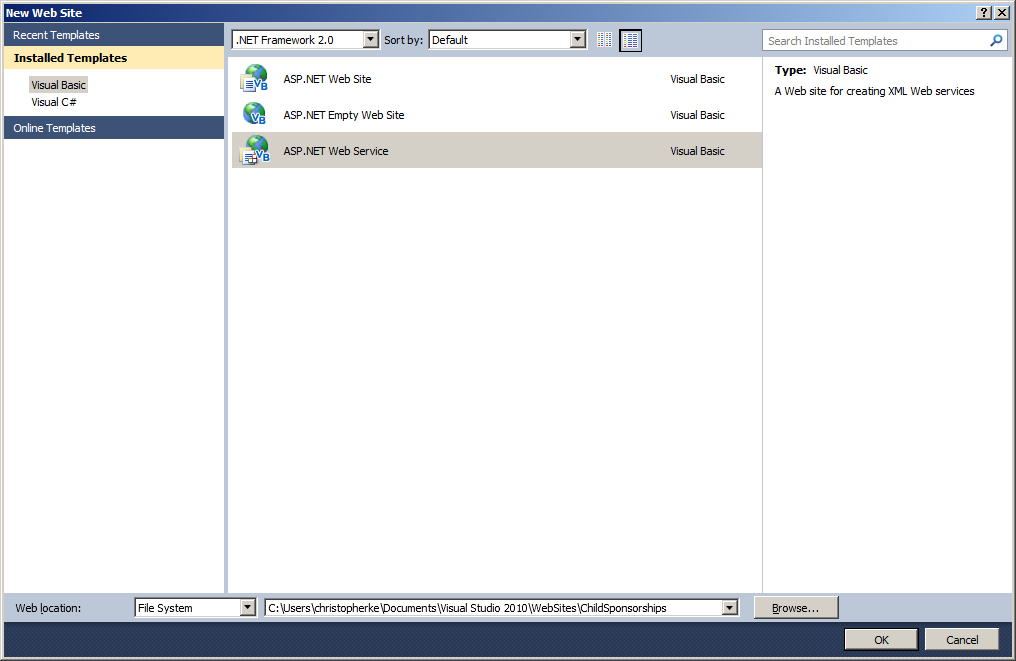Open the Web location type dropdown

pos(248,608)
